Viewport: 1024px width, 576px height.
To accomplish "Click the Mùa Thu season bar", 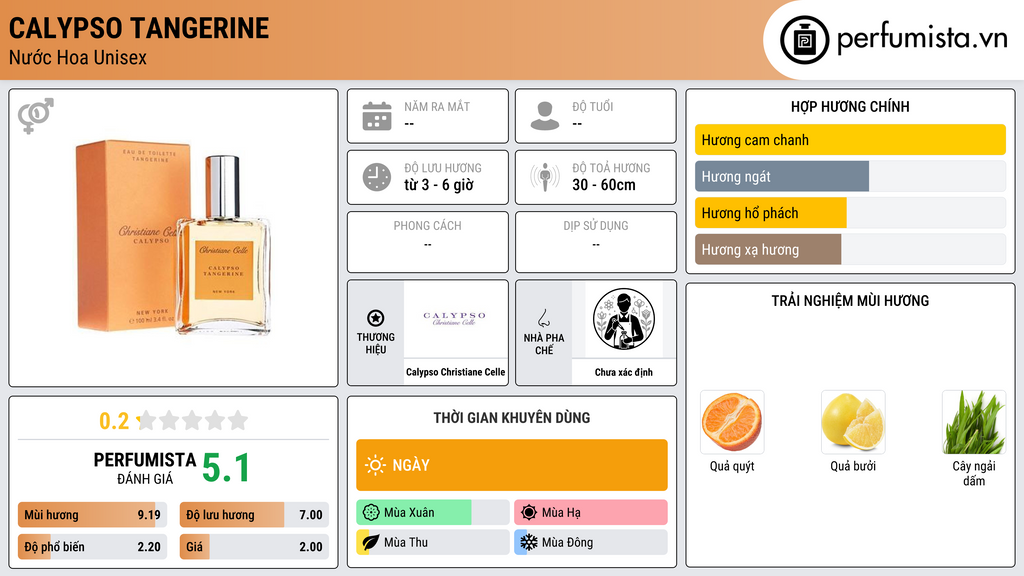I will (x=432, y=542).
